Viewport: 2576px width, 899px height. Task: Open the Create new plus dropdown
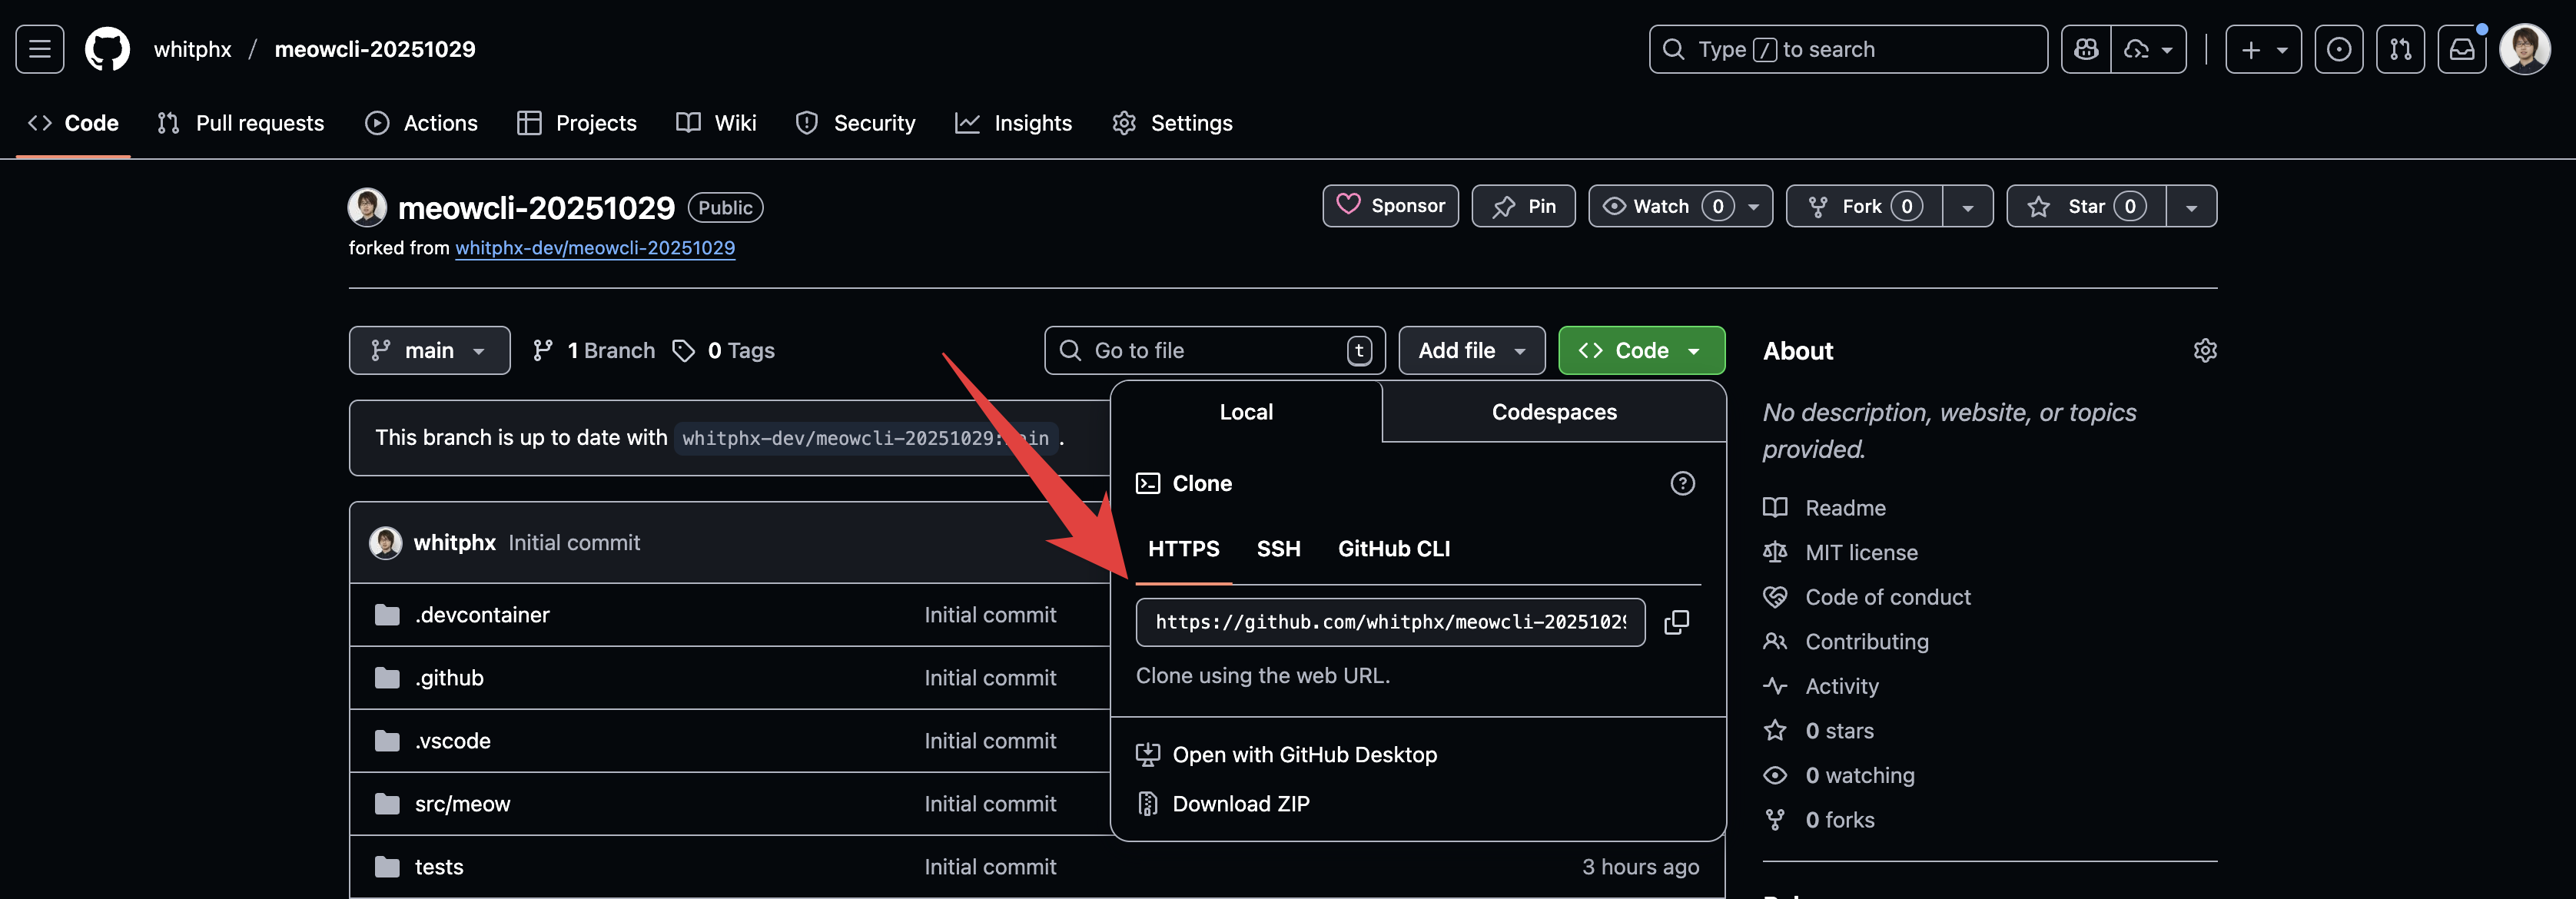[x=2263, y=49]
